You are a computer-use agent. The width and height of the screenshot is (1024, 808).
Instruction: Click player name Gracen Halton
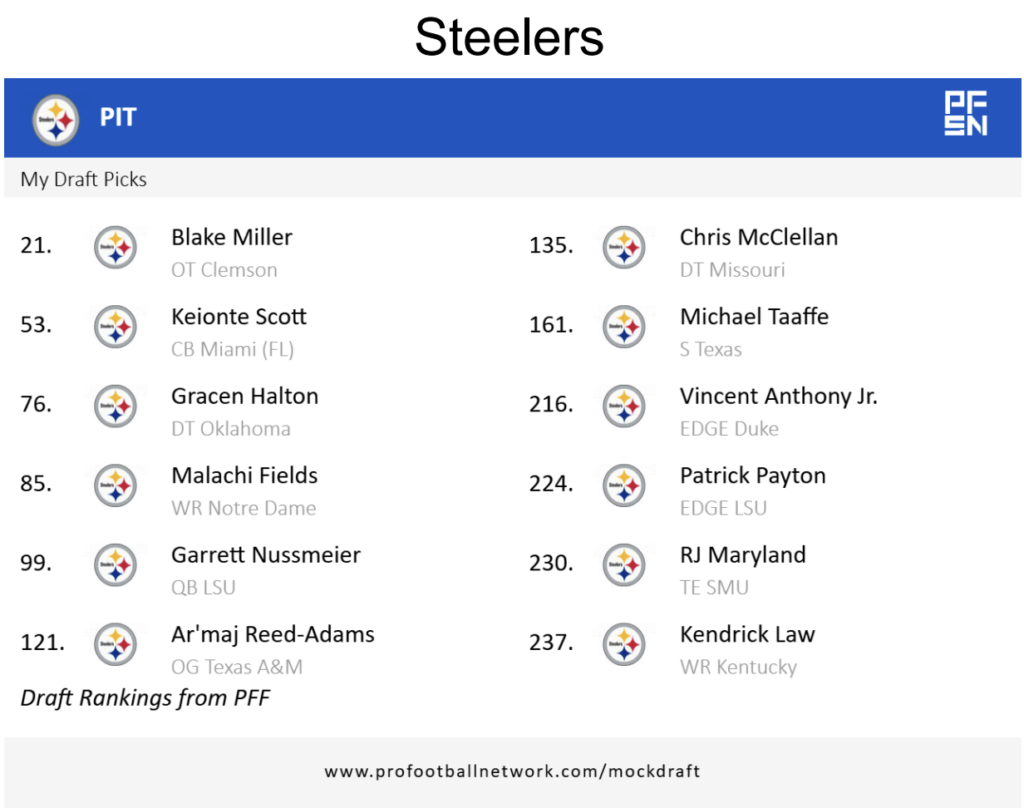(x=244, y=396)
